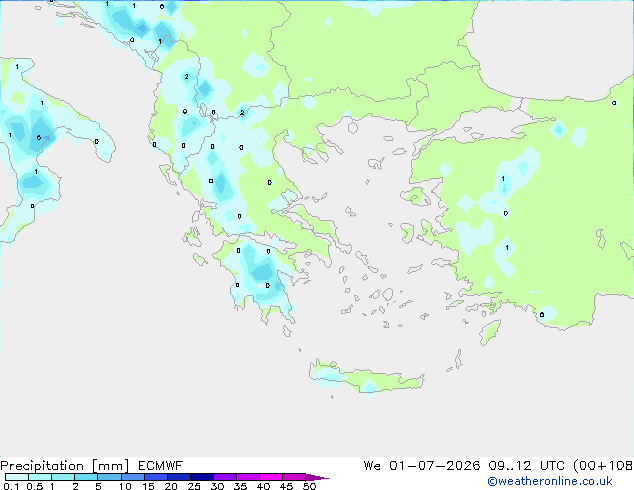Click the '15' legend scale label
The height and width of the screenshot is (490, 634).
pyautogui.click(x=148, y=486)
